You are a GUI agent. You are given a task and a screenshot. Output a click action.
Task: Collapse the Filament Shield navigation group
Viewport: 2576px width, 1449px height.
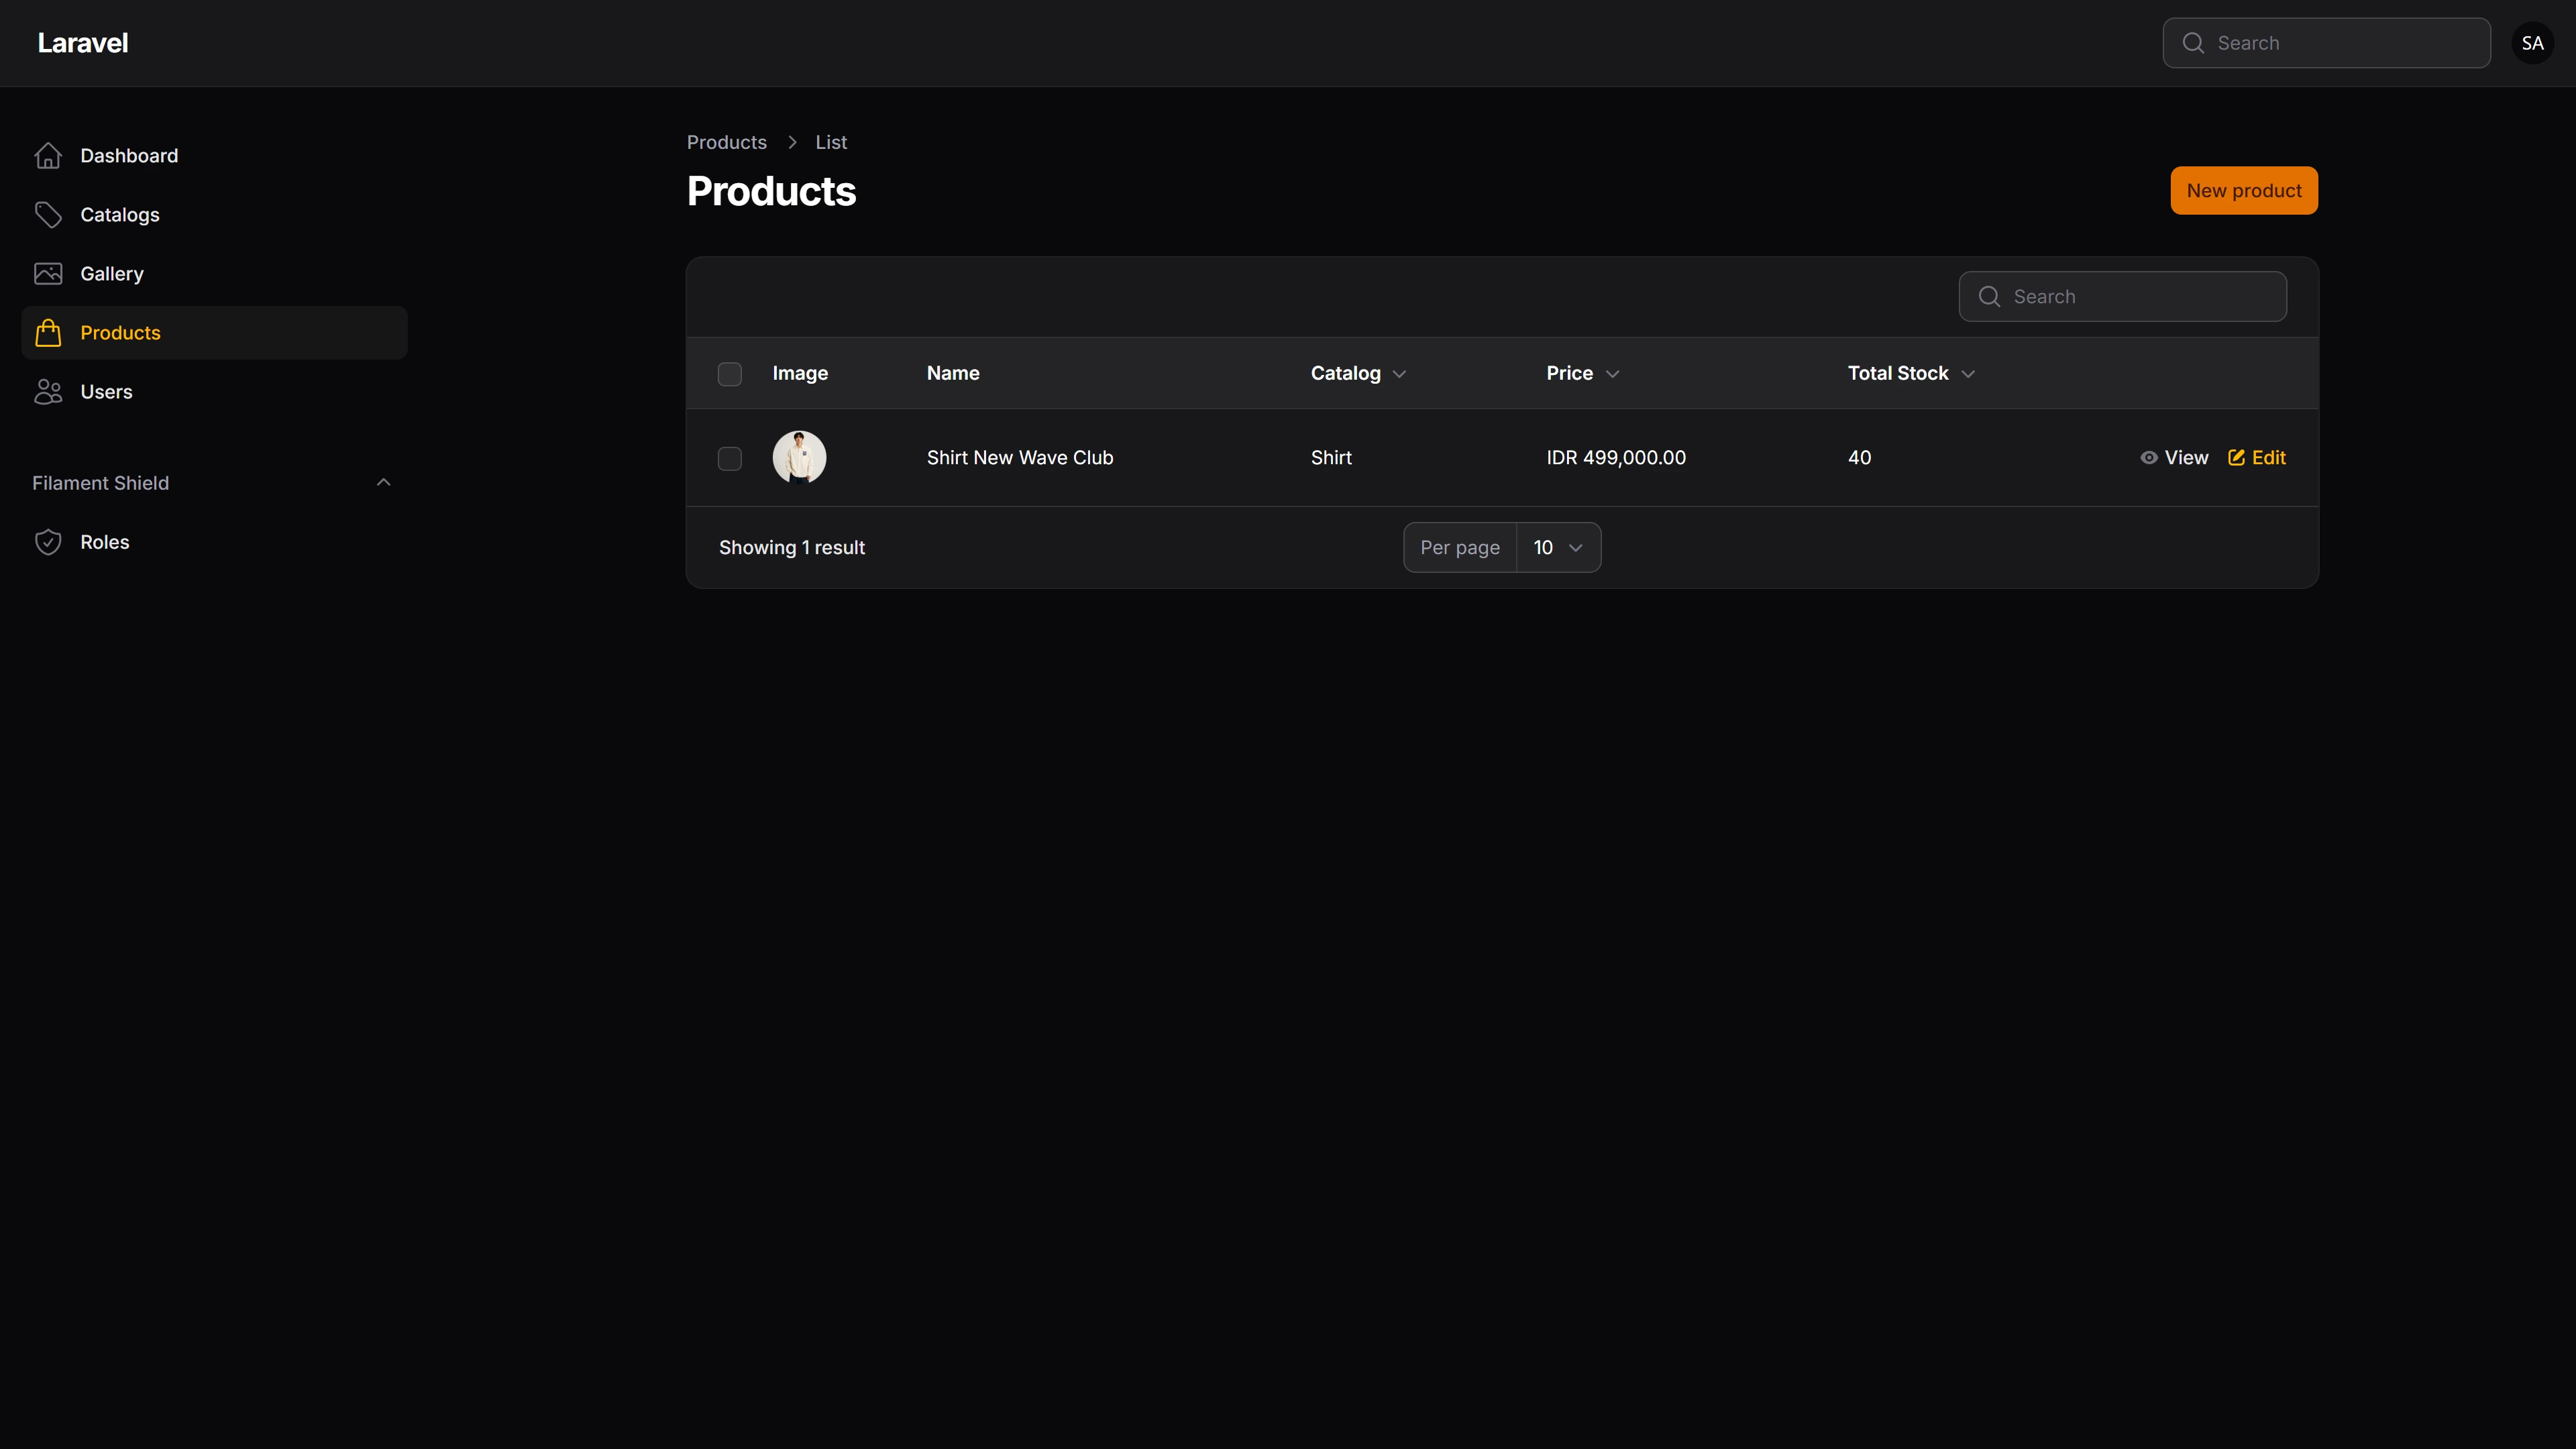point(383,483)
